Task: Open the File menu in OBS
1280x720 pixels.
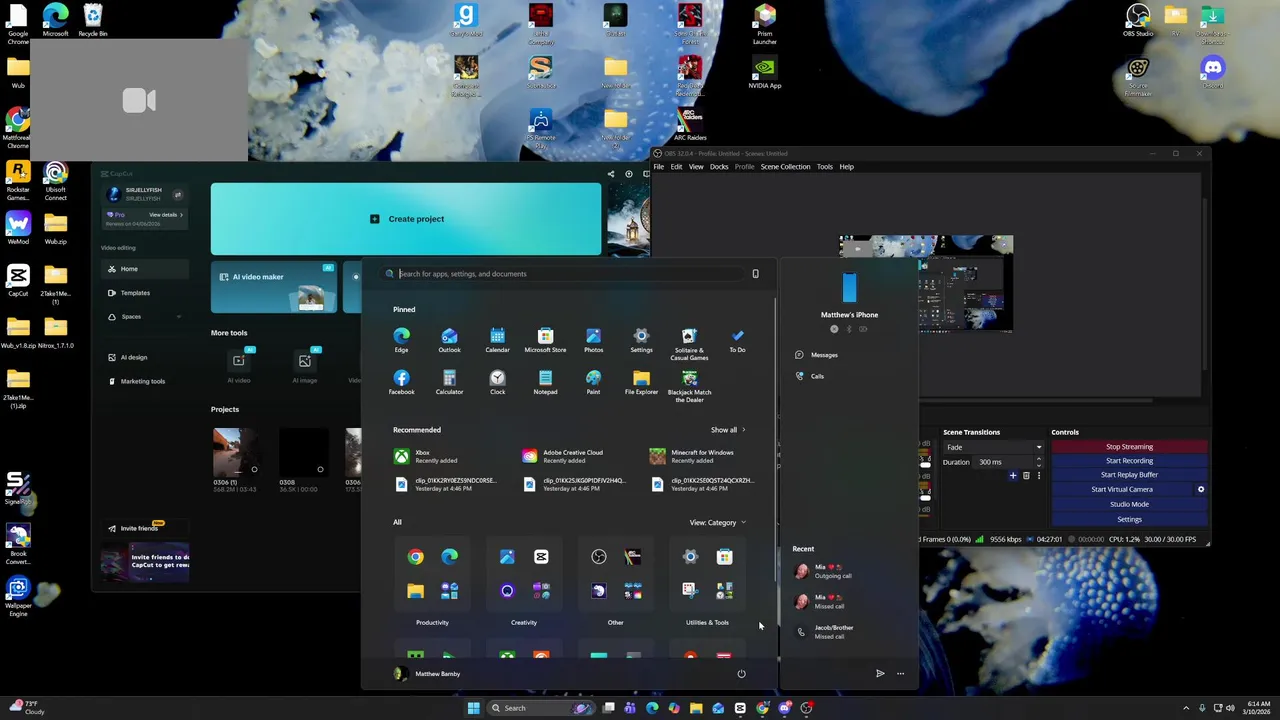Action: coord(659,167)
